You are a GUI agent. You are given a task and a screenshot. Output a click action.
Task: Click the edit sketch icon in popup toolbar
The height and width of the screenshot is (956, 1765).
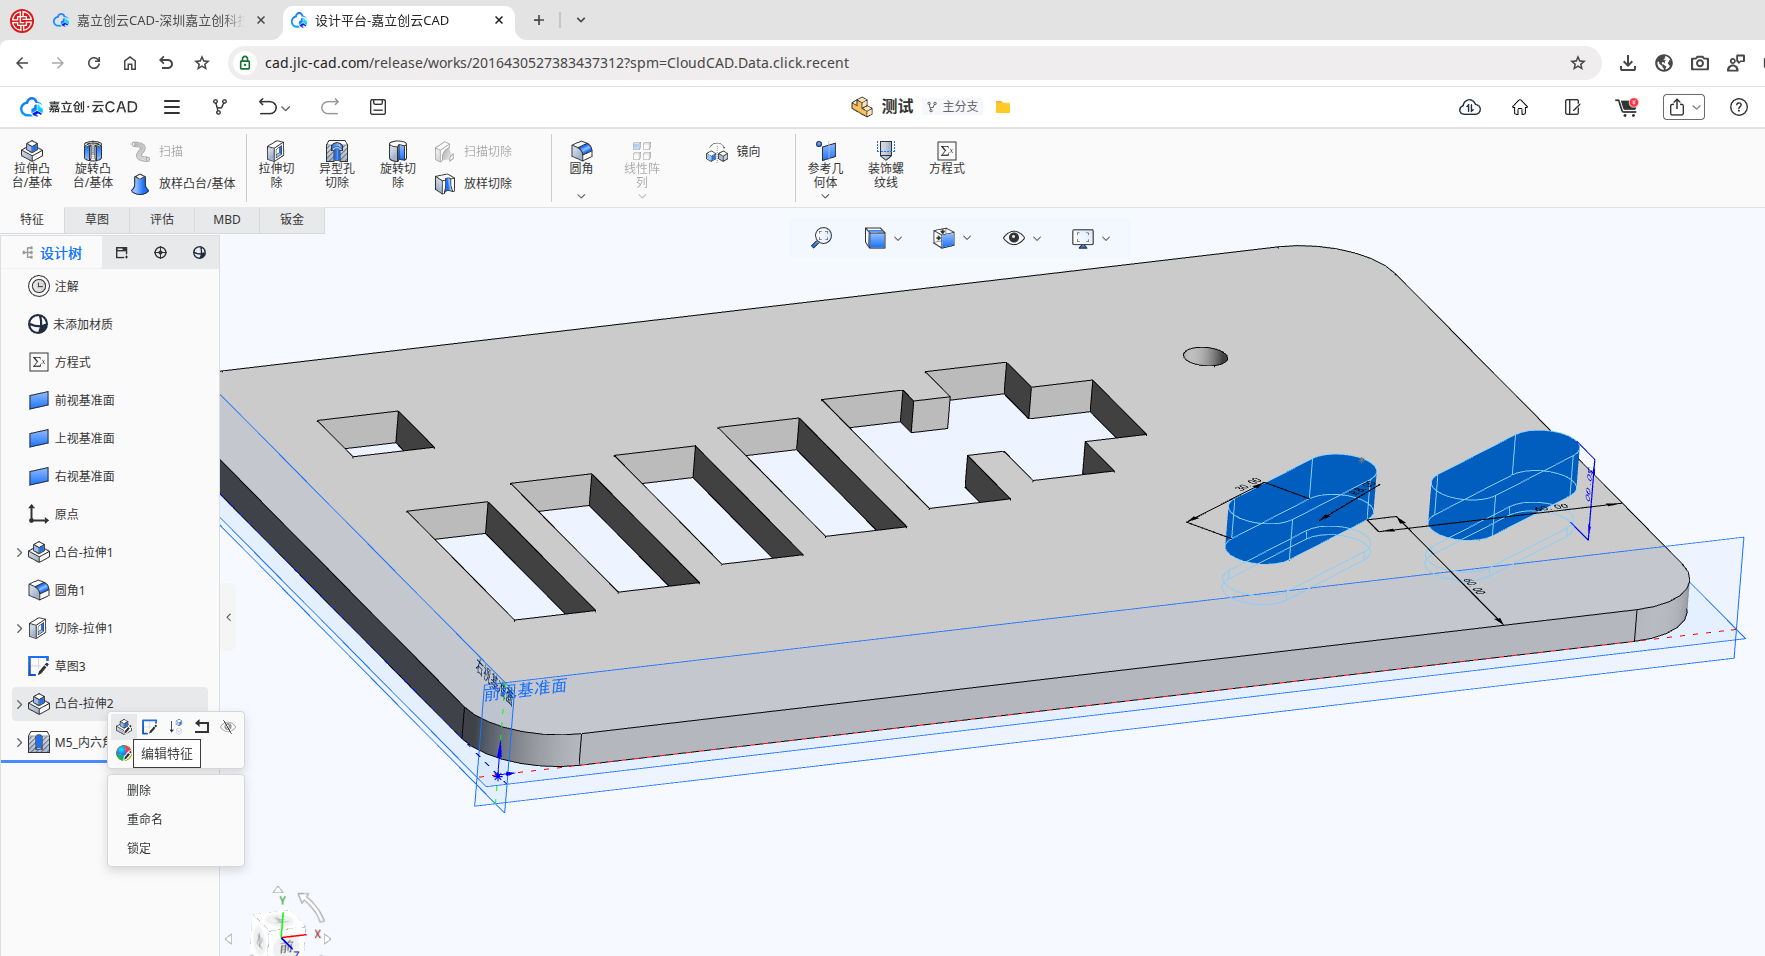150,727
